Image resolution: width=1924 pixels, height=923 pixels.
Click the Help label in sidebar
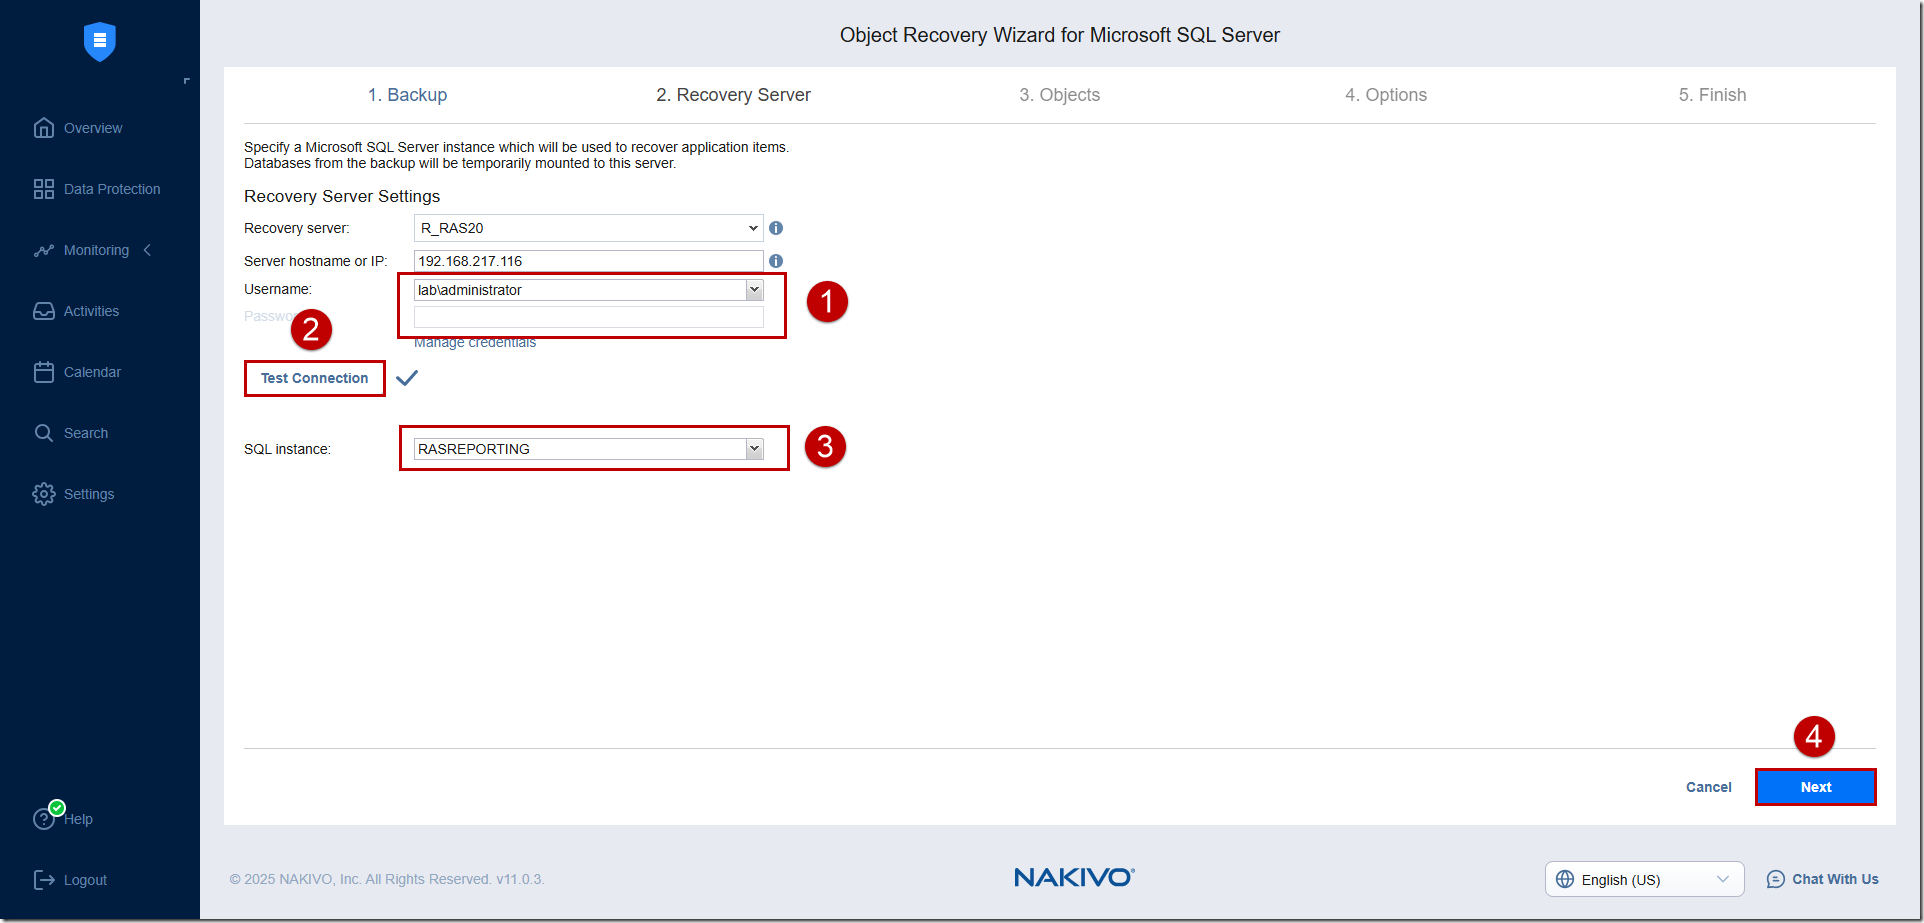pyautogui.click(x=79, y=819)
